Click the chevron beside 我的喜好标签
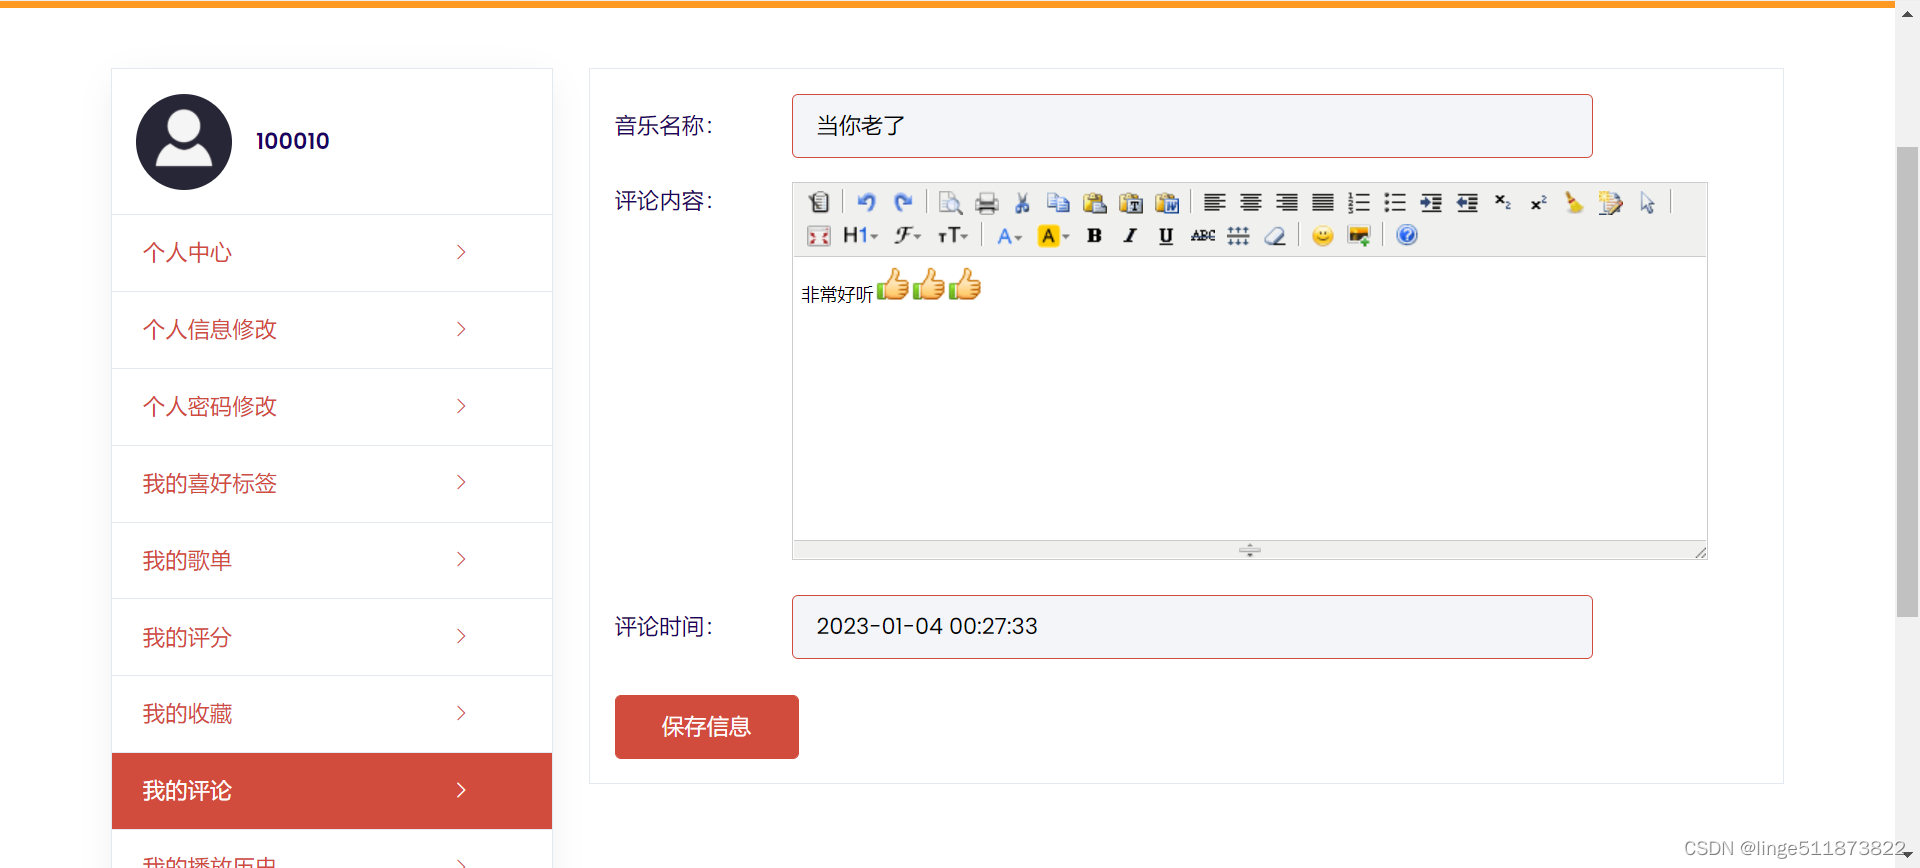1920x868 pixels. click(461, 482)
